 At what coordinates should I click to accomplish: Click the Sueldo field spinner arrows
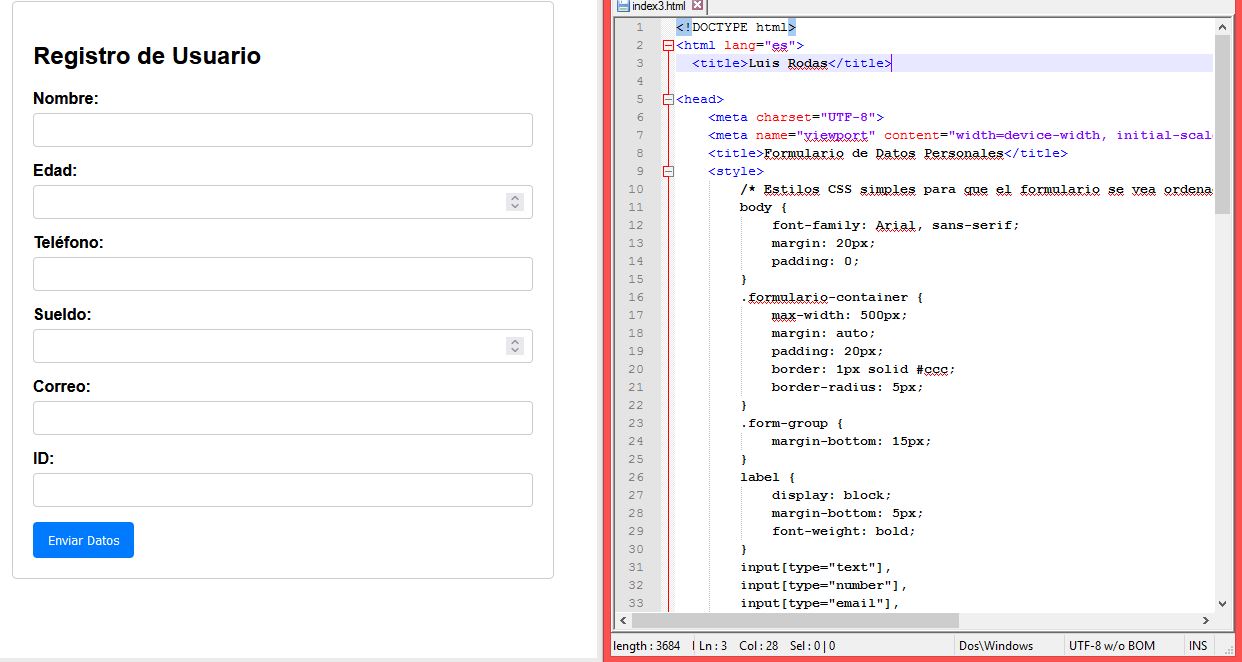pyautogui.click(x=515, y=346)
